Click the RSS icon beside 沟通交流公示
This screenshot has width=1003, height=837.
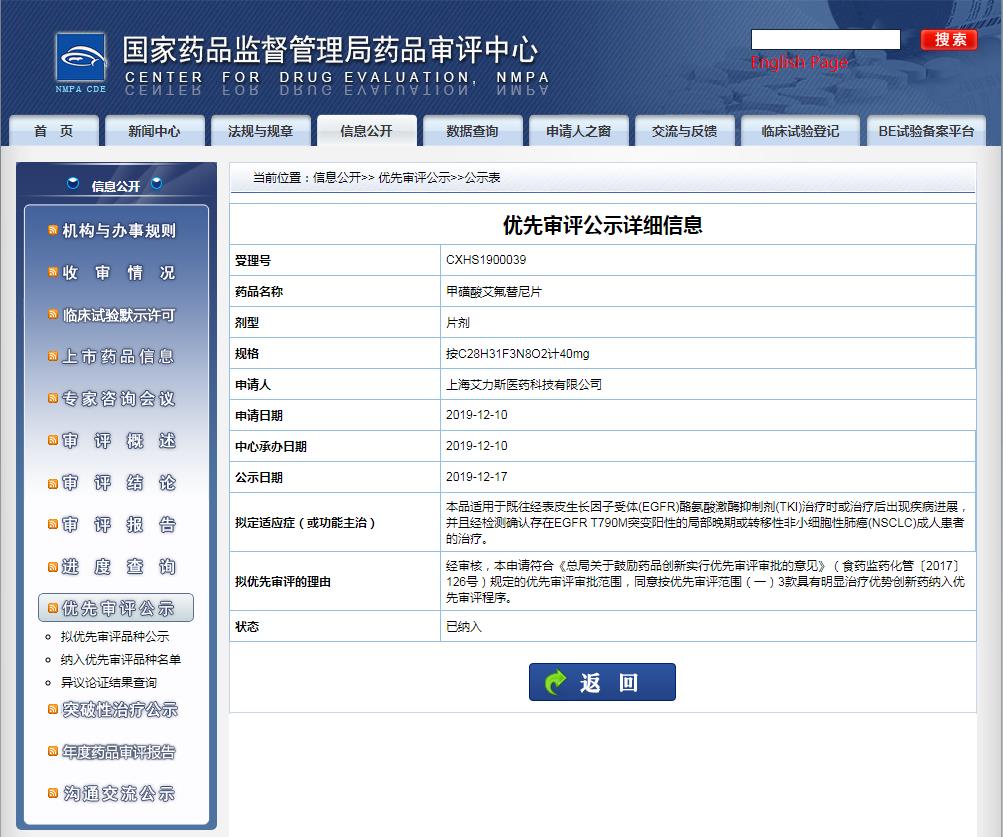click(53, 793)
